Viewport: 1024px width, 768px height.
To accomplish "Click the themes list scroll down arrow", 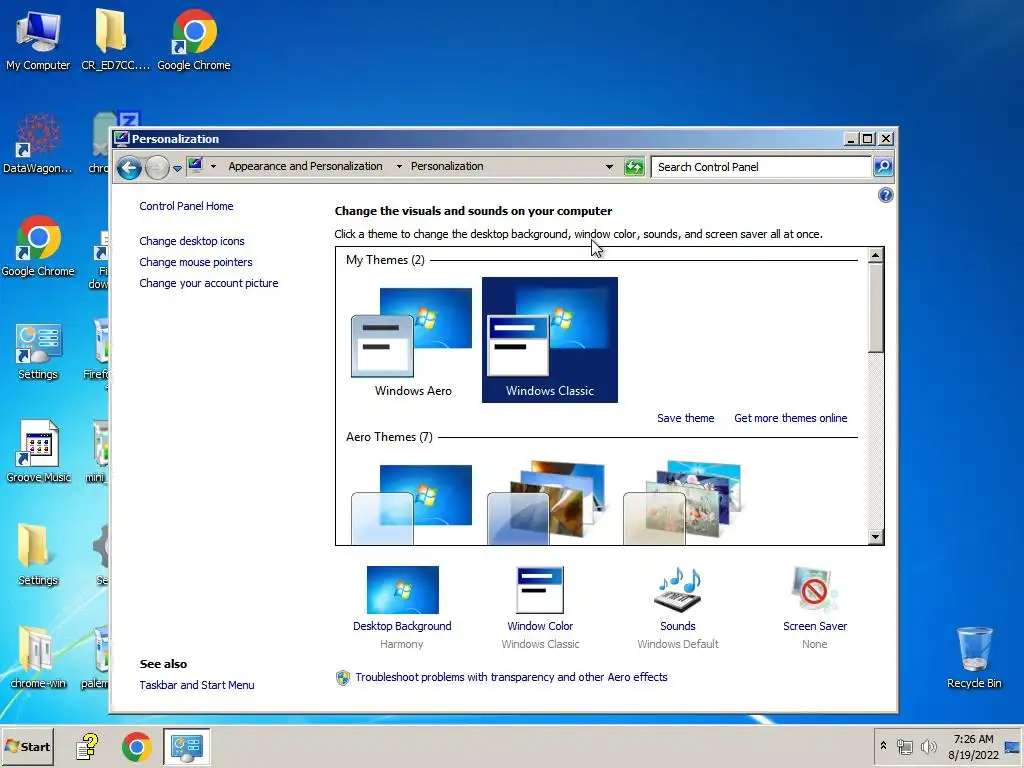I will [x=876, y=537].
